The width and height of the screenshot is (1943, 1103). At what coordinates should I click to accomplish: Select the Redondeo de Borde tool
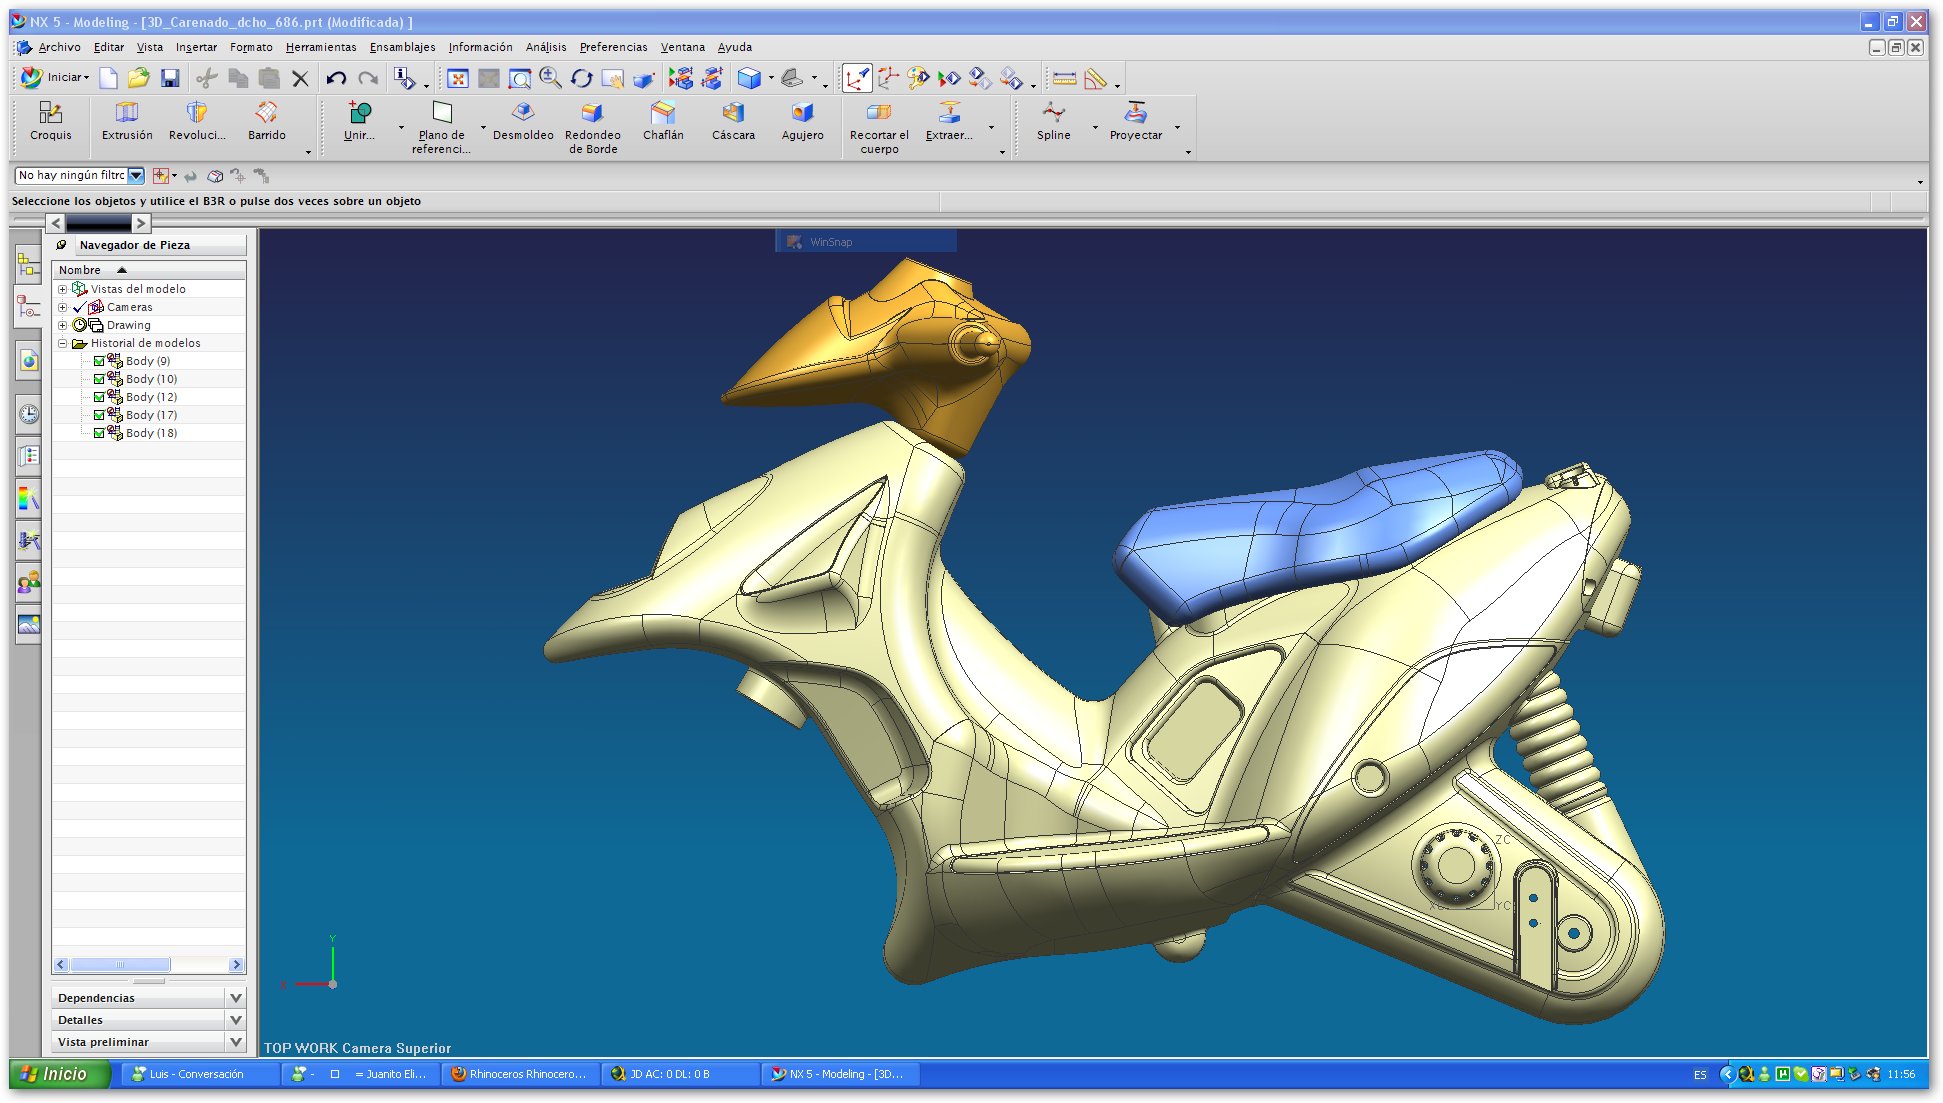pos(592,120)
